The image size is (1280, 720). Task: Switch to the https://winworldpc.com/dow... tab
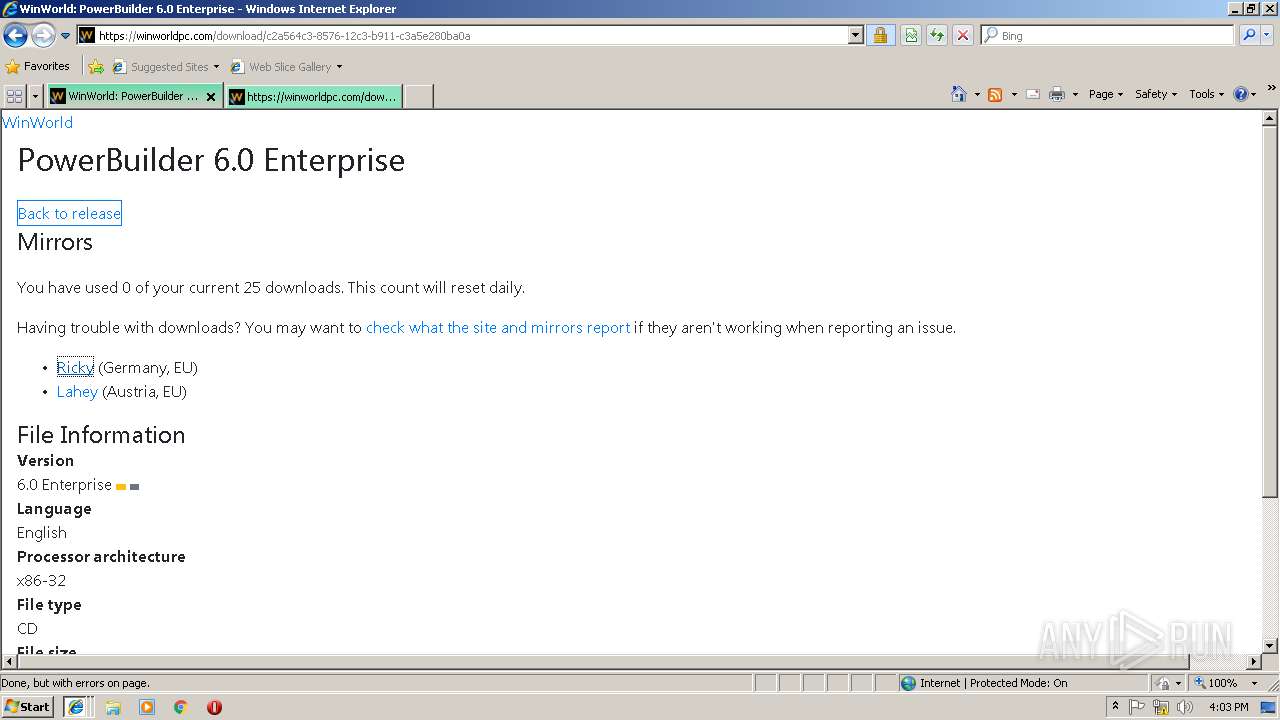click(314, 96)
